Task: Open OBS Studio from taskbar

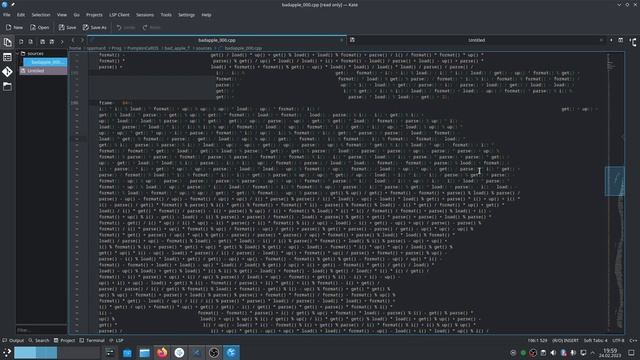Action: (214, 353)
